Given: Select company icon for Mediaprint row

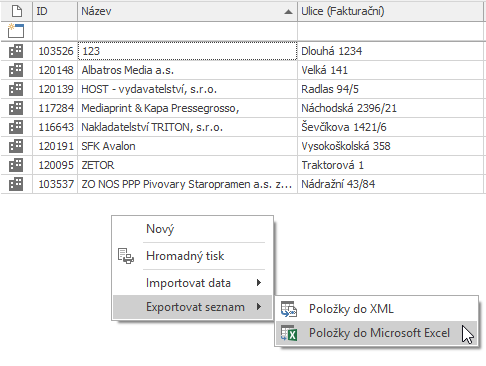Looking at the screenshot, I should 16,108.
